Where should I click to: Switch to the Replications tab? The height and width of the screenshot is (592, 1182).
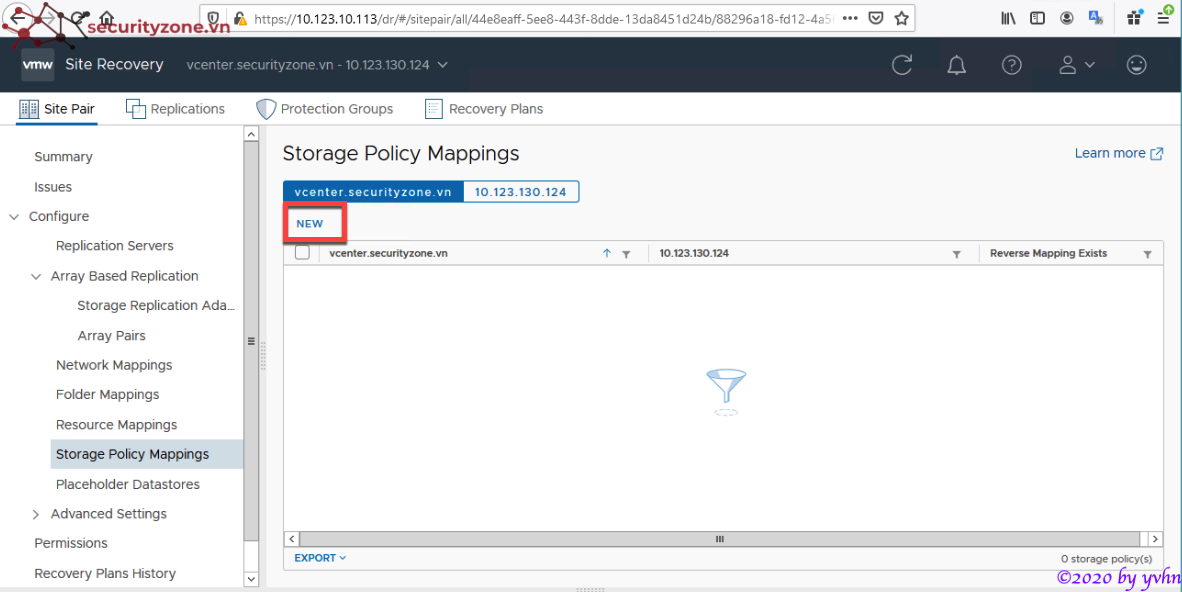point(175,109)
